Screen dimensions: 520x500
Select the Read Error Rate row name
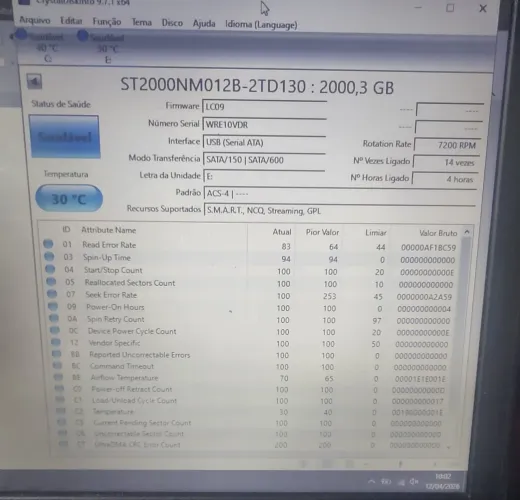coord(109,245)
